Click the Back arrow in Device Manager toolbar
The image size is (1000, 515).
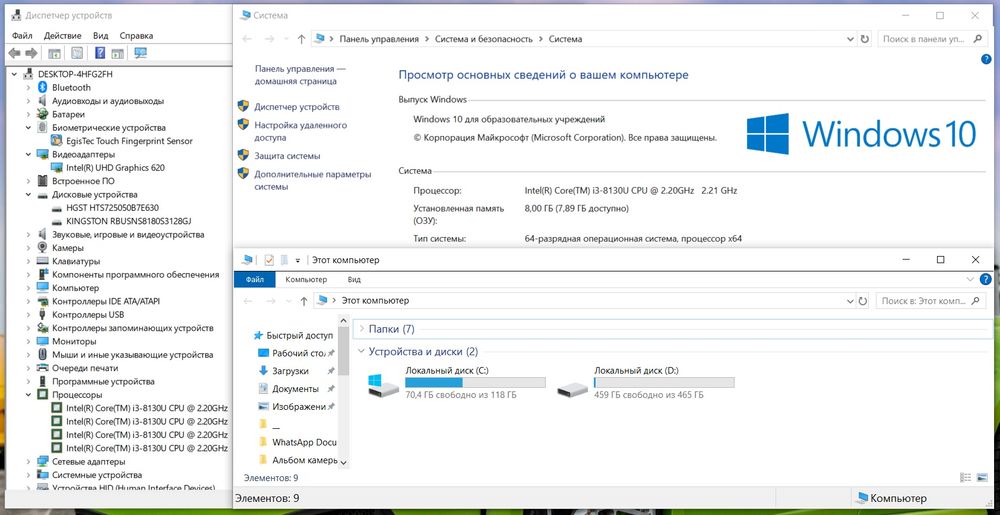[x=14, y=53]
